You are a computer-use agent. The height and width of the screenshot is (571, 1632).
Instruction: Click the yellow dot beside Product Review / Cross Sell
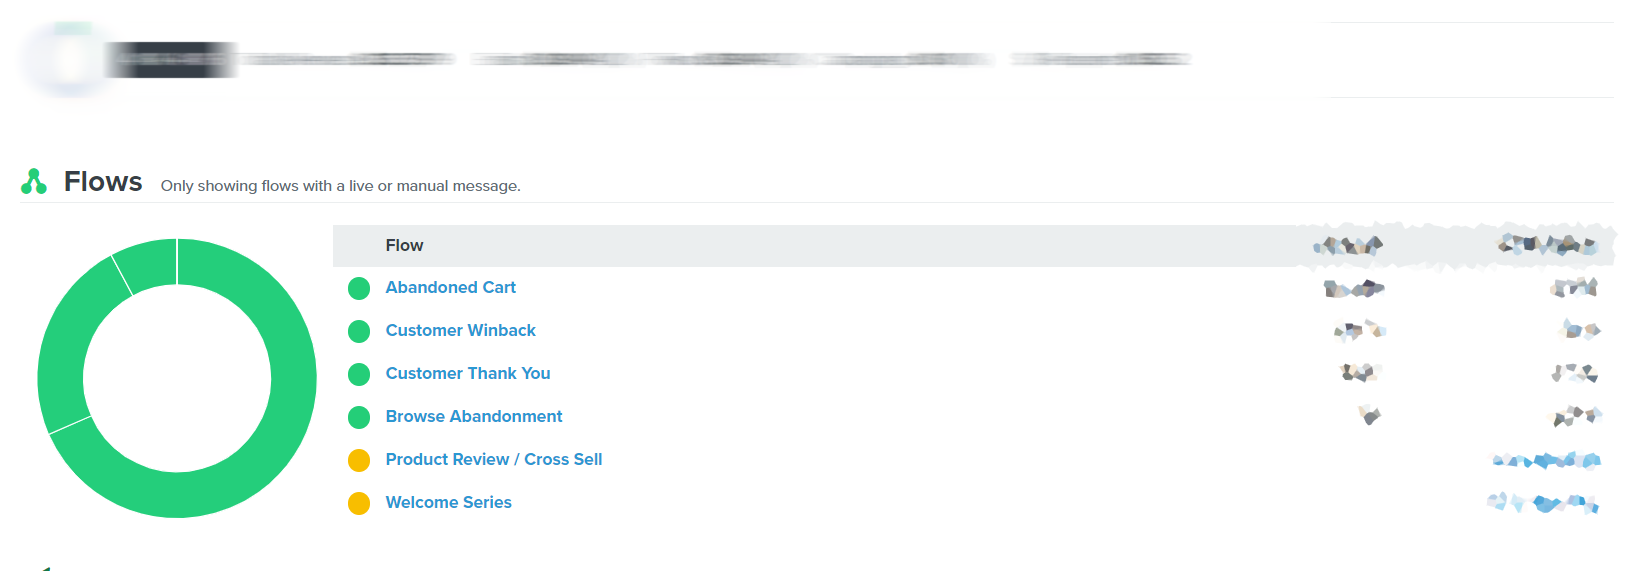click(x=359, y=460)
